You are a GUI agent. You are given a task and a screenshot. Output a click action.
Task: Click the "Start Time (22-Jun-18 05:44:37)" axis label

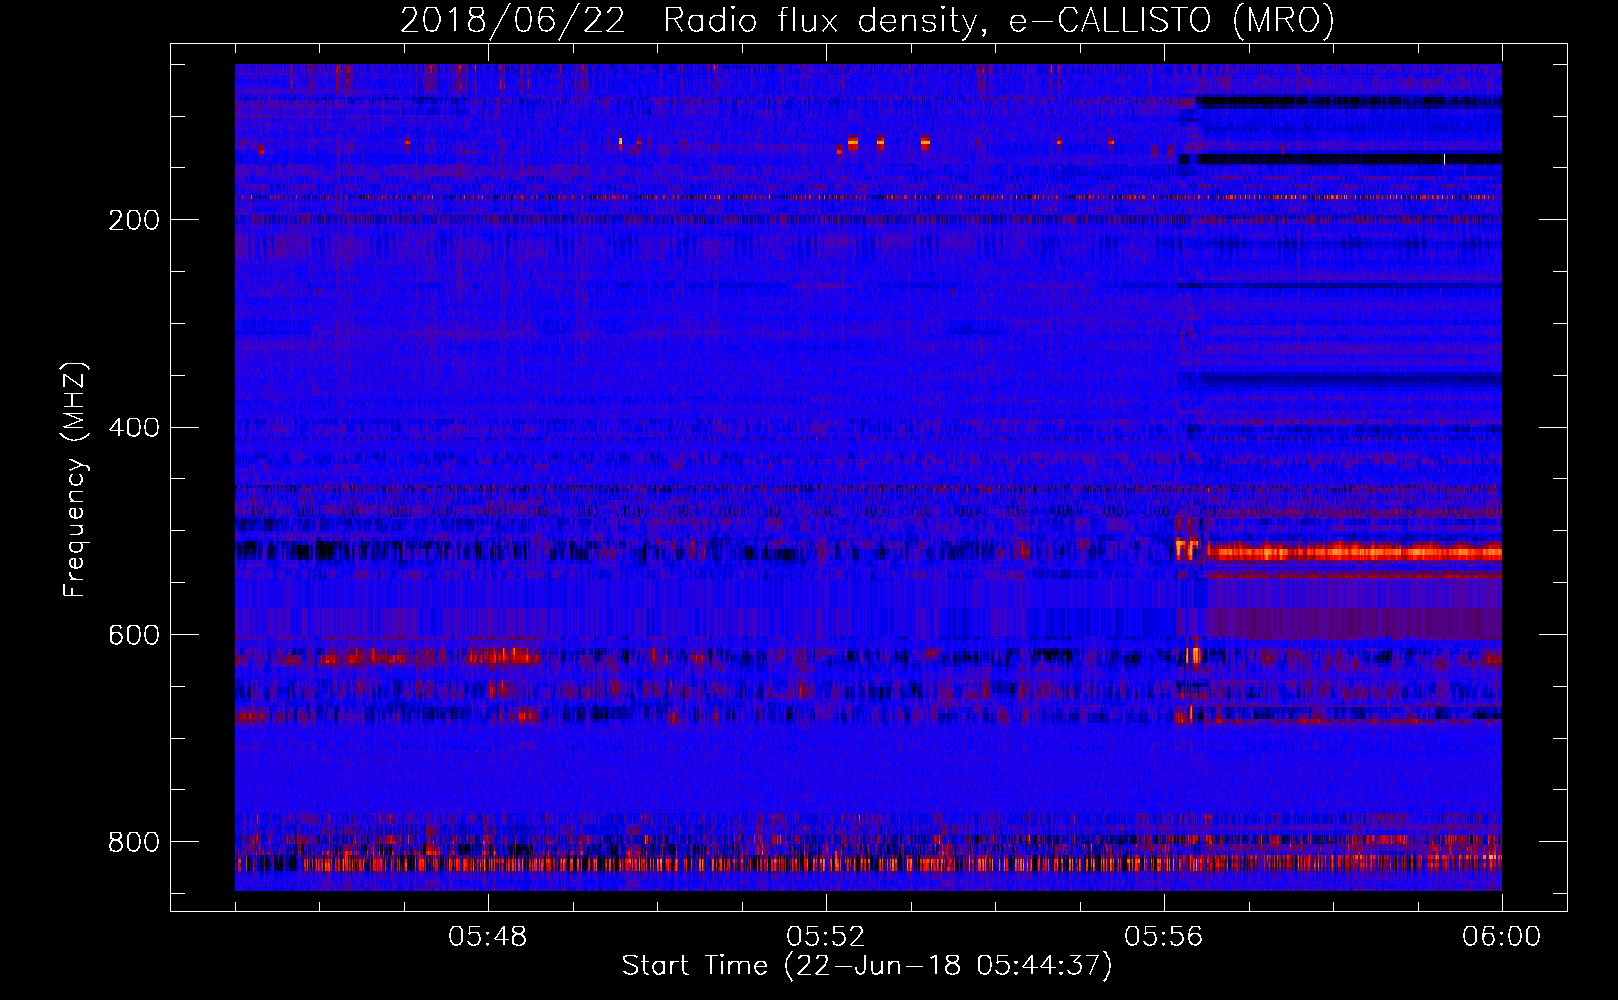tap(867, 966)
